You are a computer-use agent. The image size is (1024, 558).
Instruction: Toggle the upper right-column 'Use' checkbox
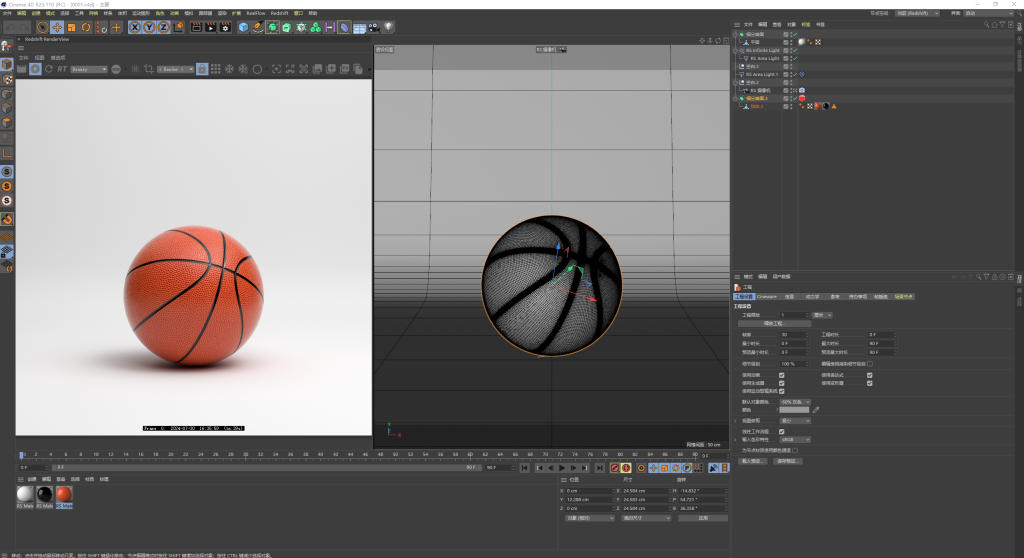coord(869,375)
